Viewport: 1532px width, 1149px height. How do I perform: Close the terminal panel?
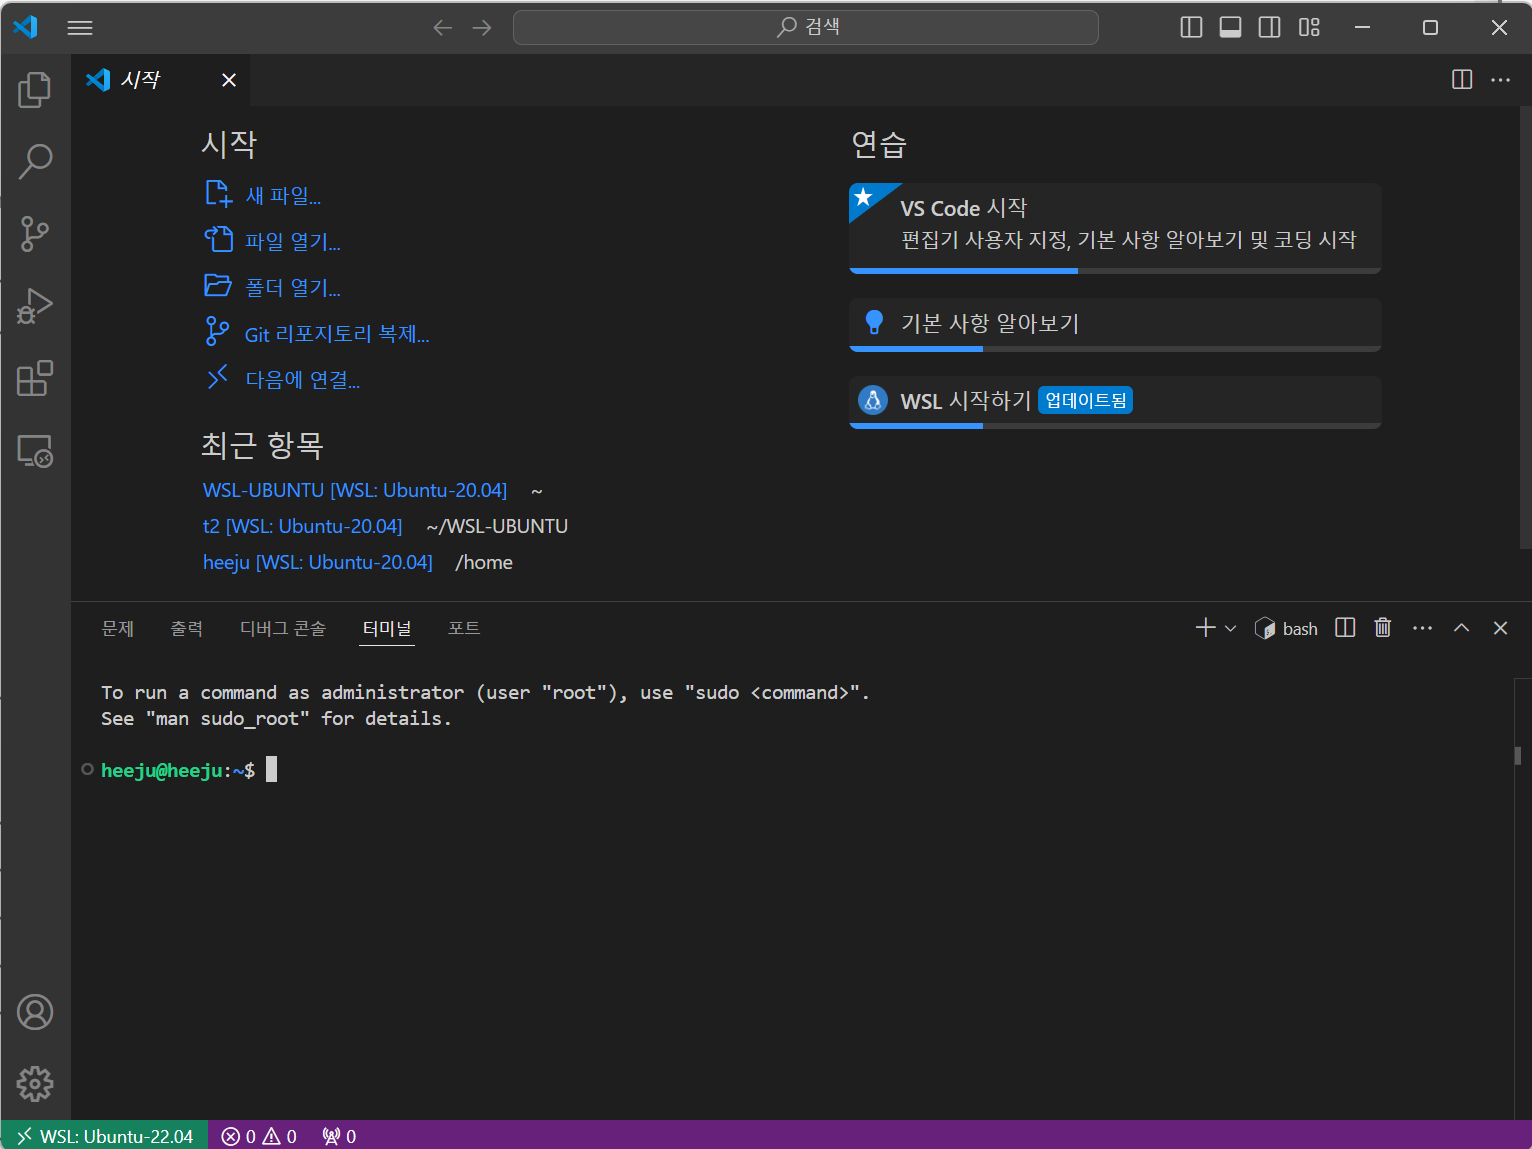coord(1500,628)
